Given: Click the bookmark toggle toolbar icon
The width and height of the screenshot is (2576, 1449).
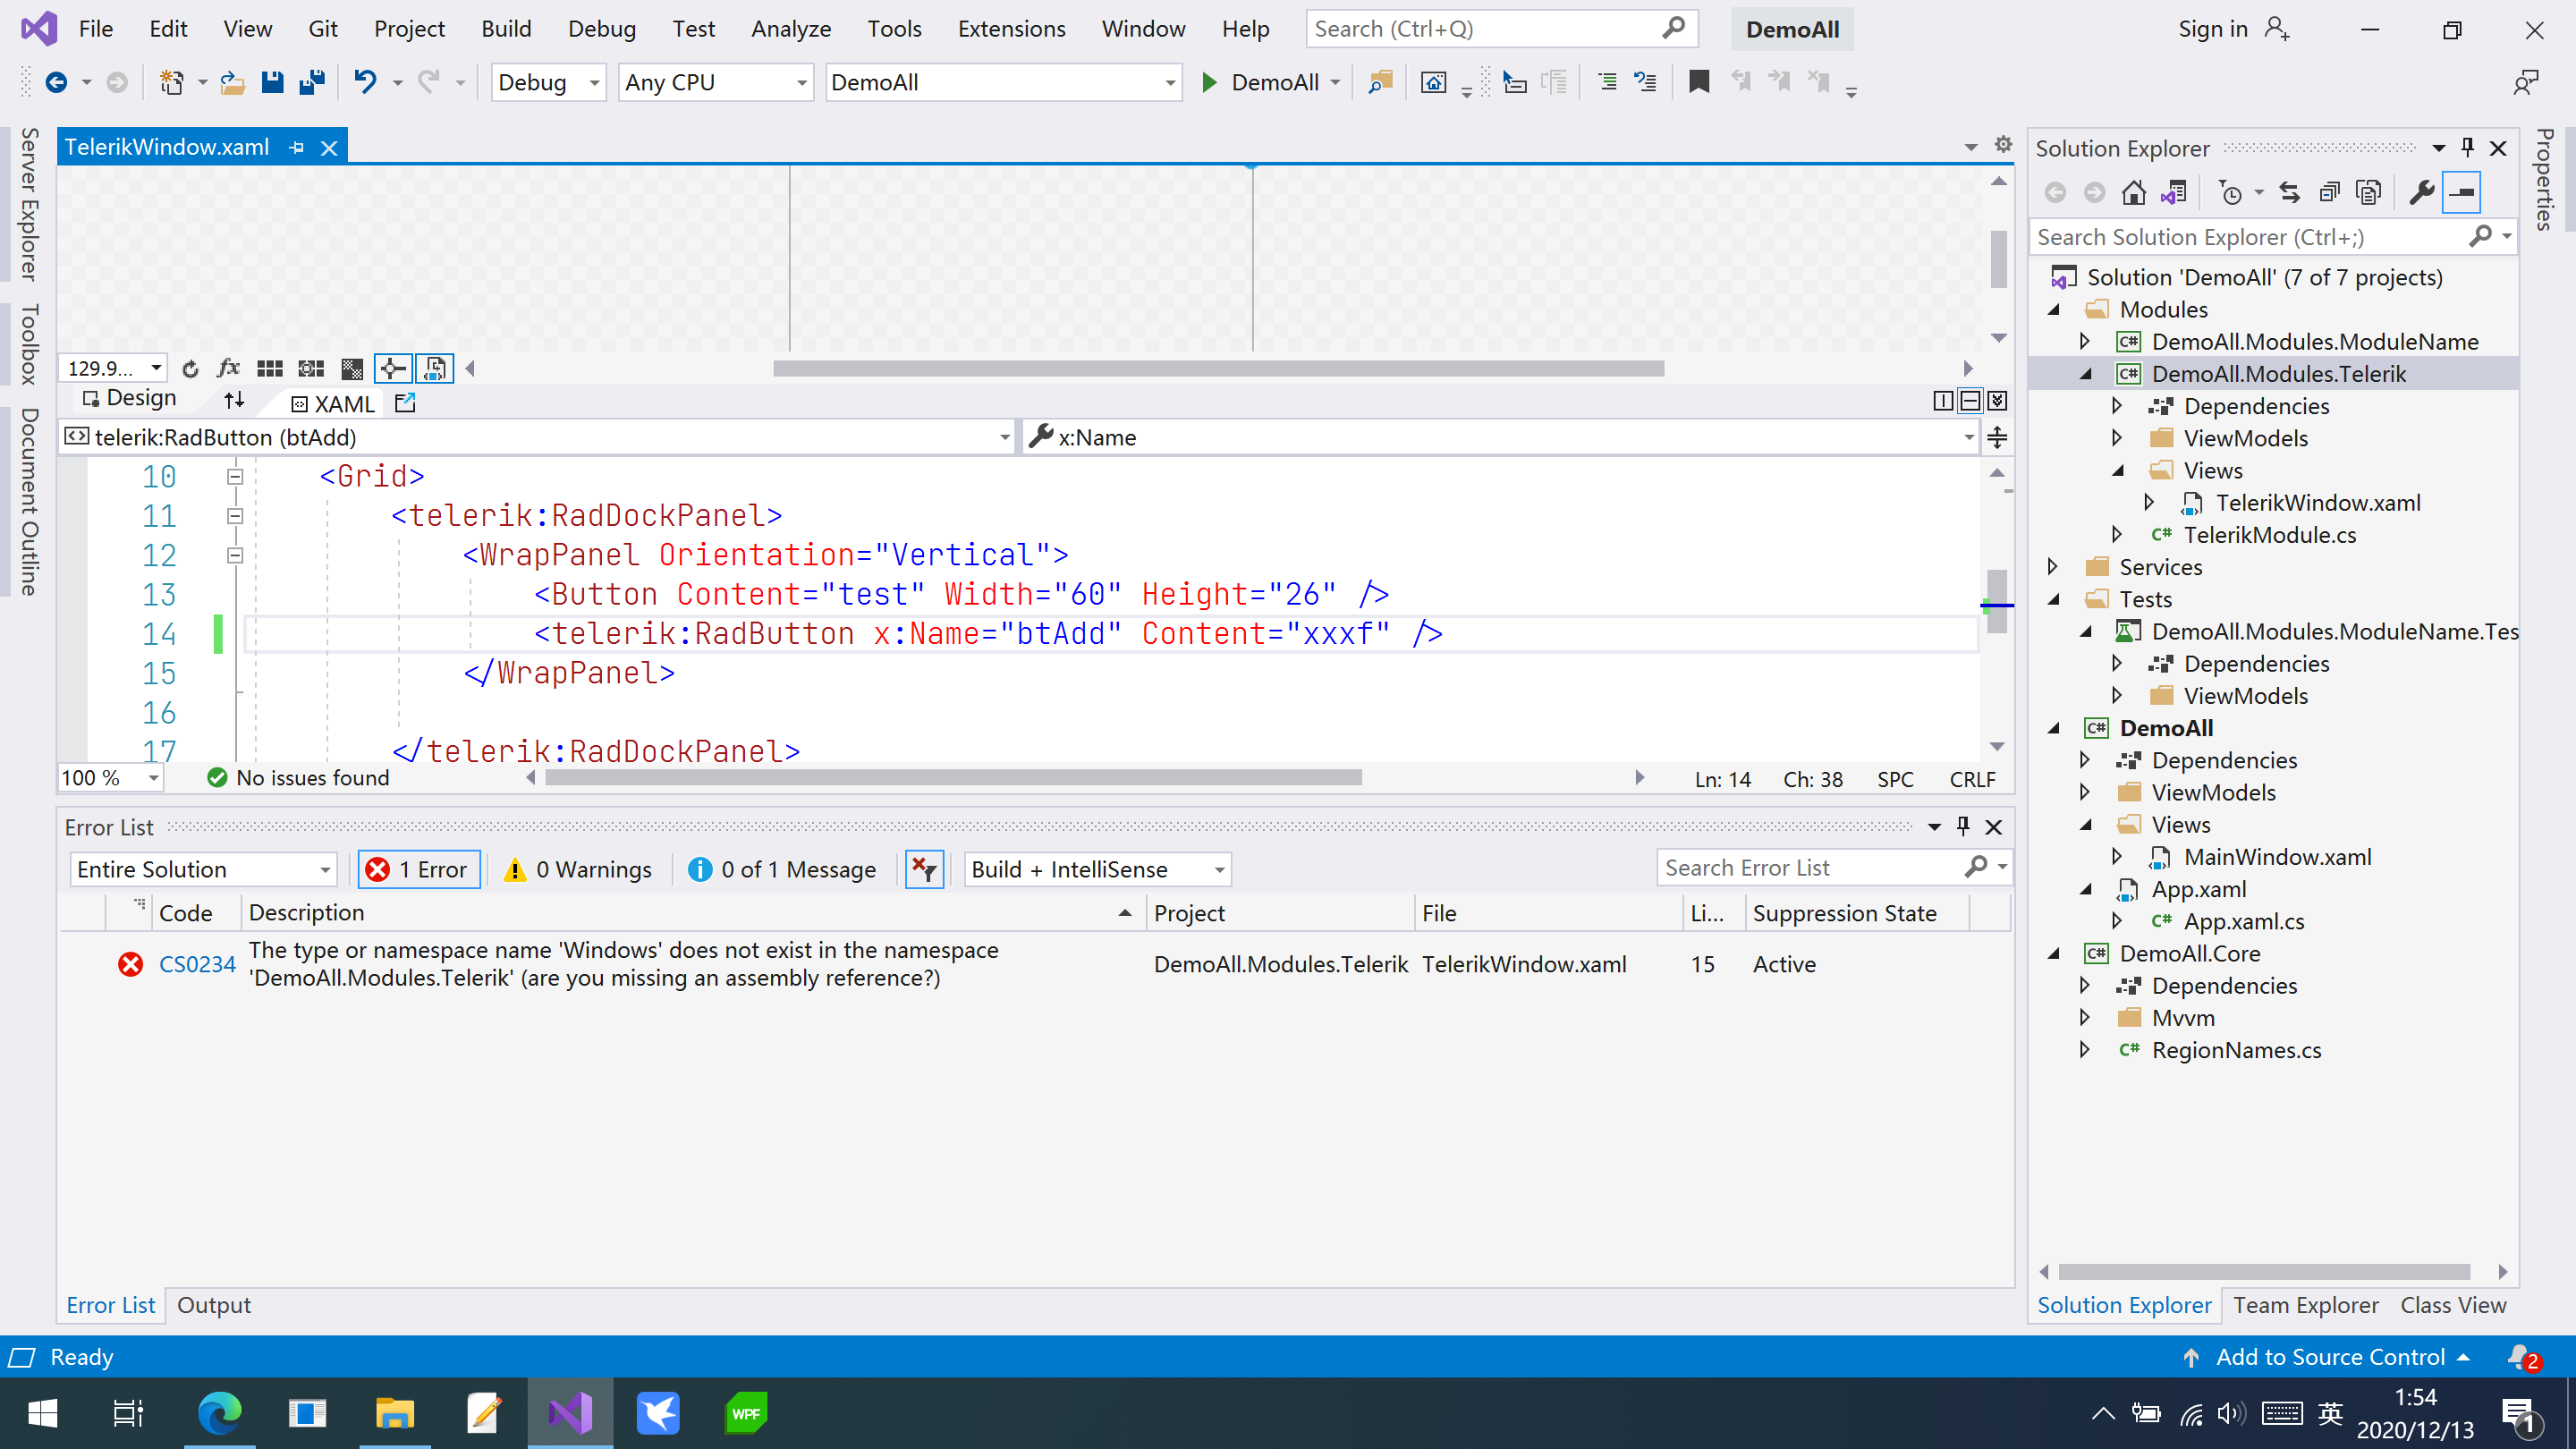Looking at the screenshot, I should [x=1698, y=82].
